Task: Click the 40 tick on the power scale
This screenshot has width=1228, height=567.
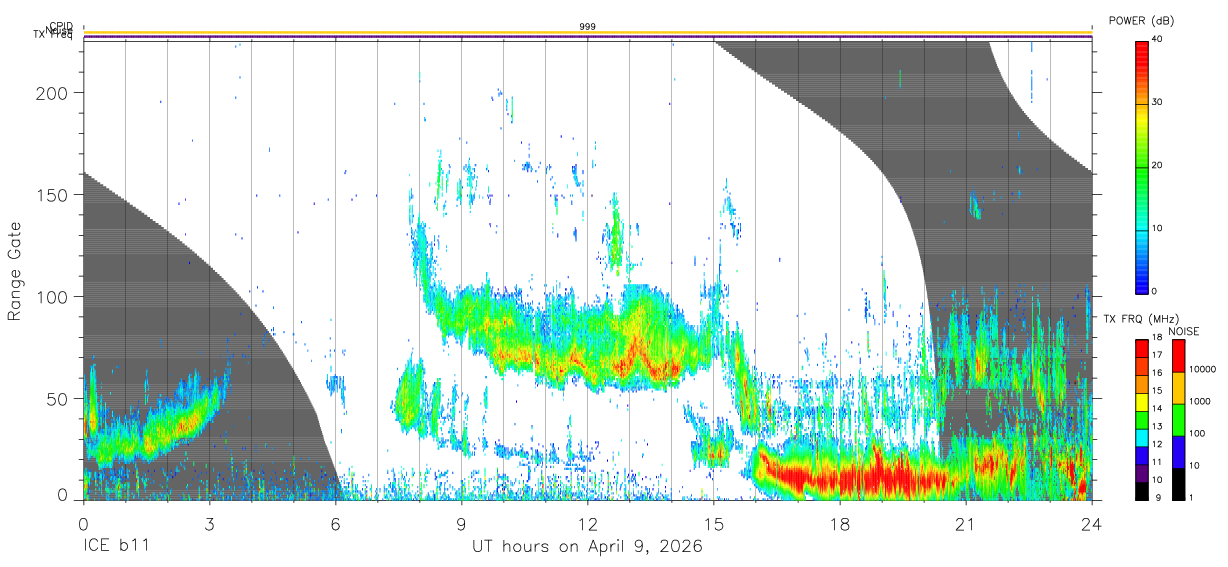Action: click(x=1158, y=39)
